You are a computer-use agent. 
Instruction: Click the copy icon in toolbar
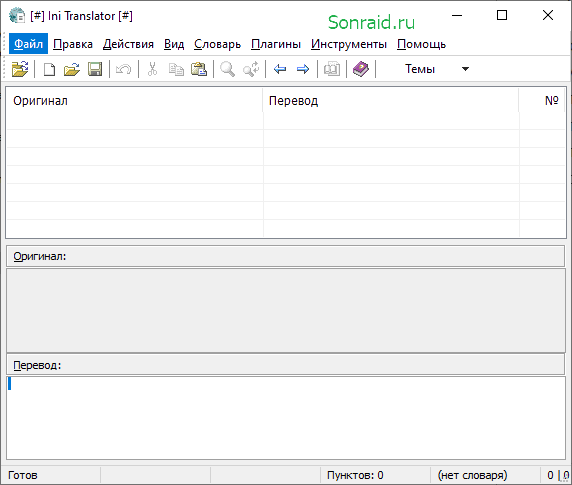click(x=176, y=69)
